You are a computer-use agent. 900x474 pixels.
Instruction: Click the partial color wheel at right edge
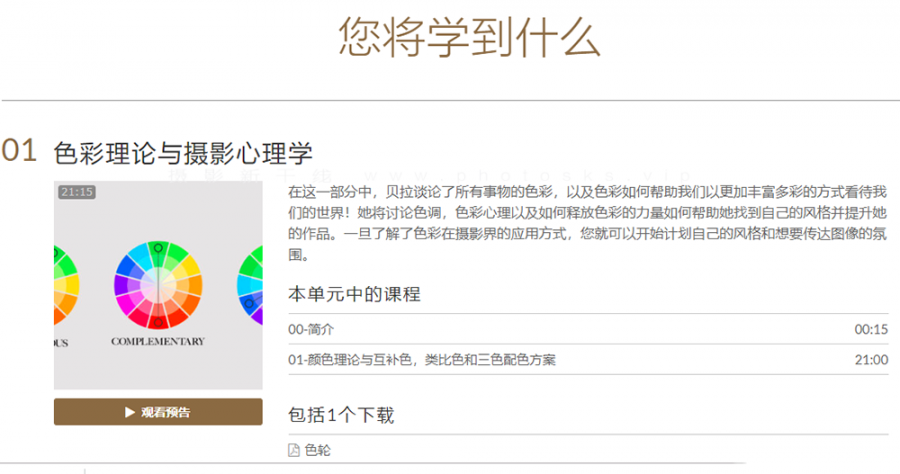(x=250, y=285)
